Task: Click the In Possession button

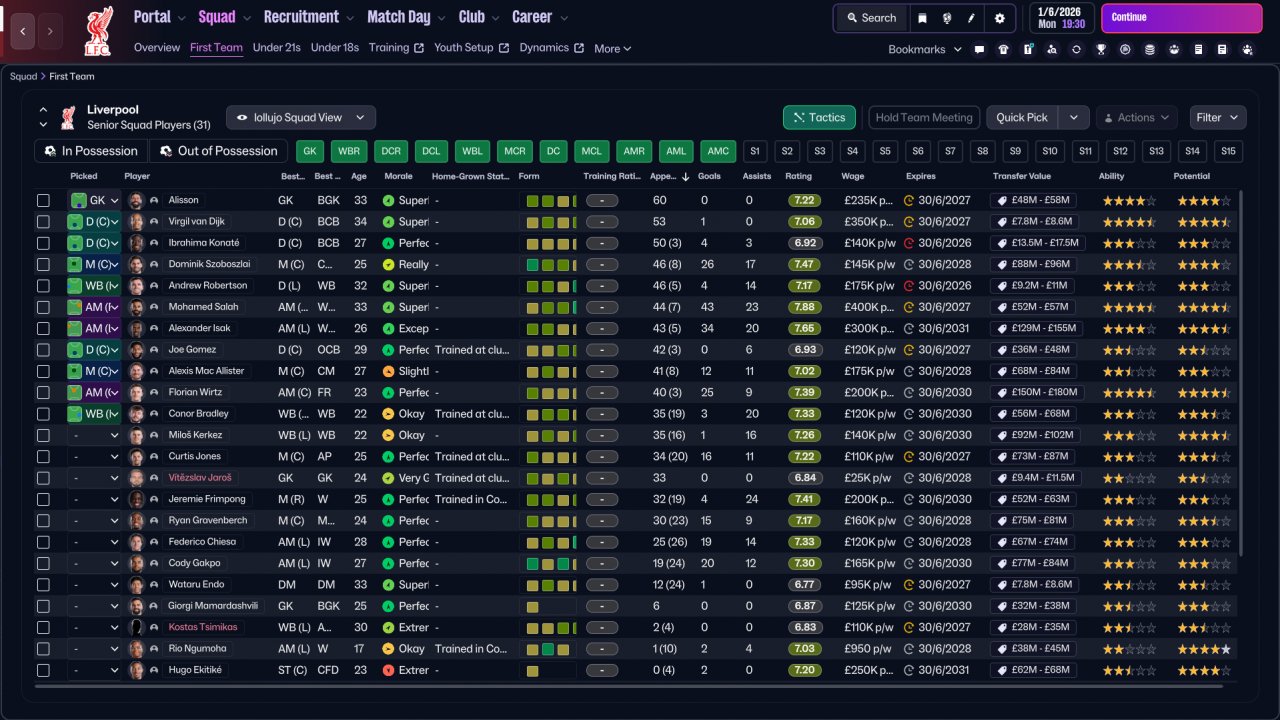Action: coord(91,151)
